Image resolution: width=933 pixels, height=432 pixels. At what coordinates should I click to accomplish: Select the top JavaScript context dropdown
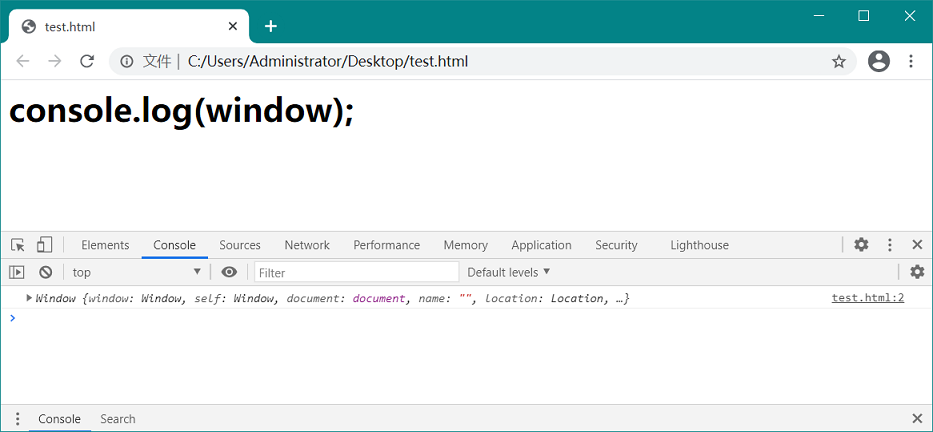137,273
